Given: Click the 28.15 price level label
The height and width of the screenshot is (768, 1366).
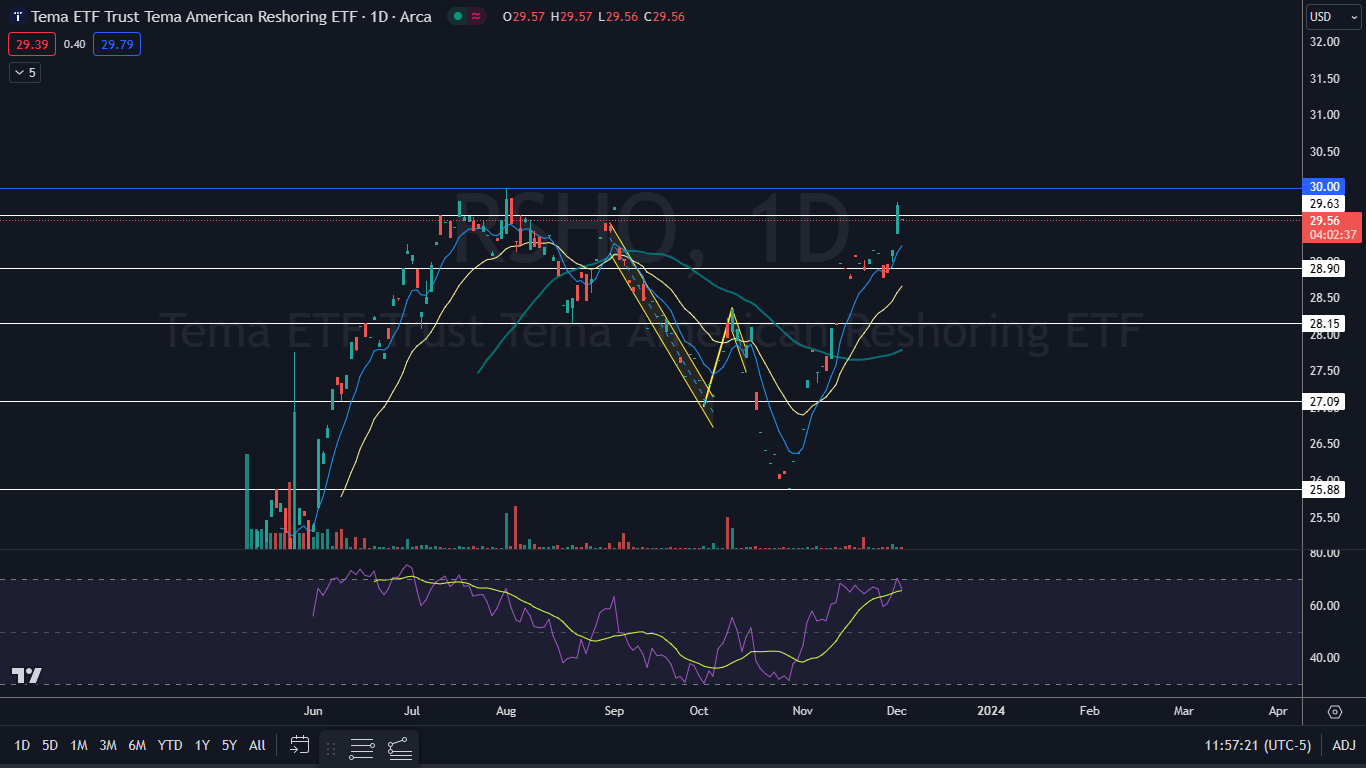Looking at the screenshot, I should click(x=1324, y=324).
